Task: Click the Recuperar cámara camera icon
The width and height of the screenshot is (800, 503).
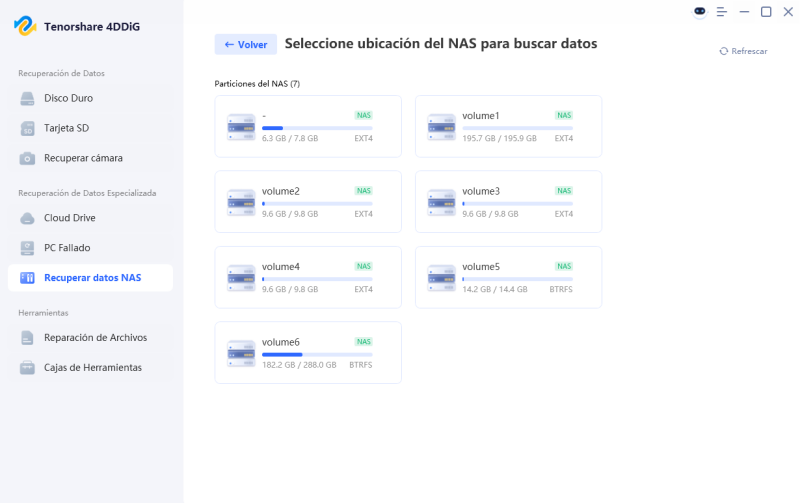Action: tap(28, 159)
